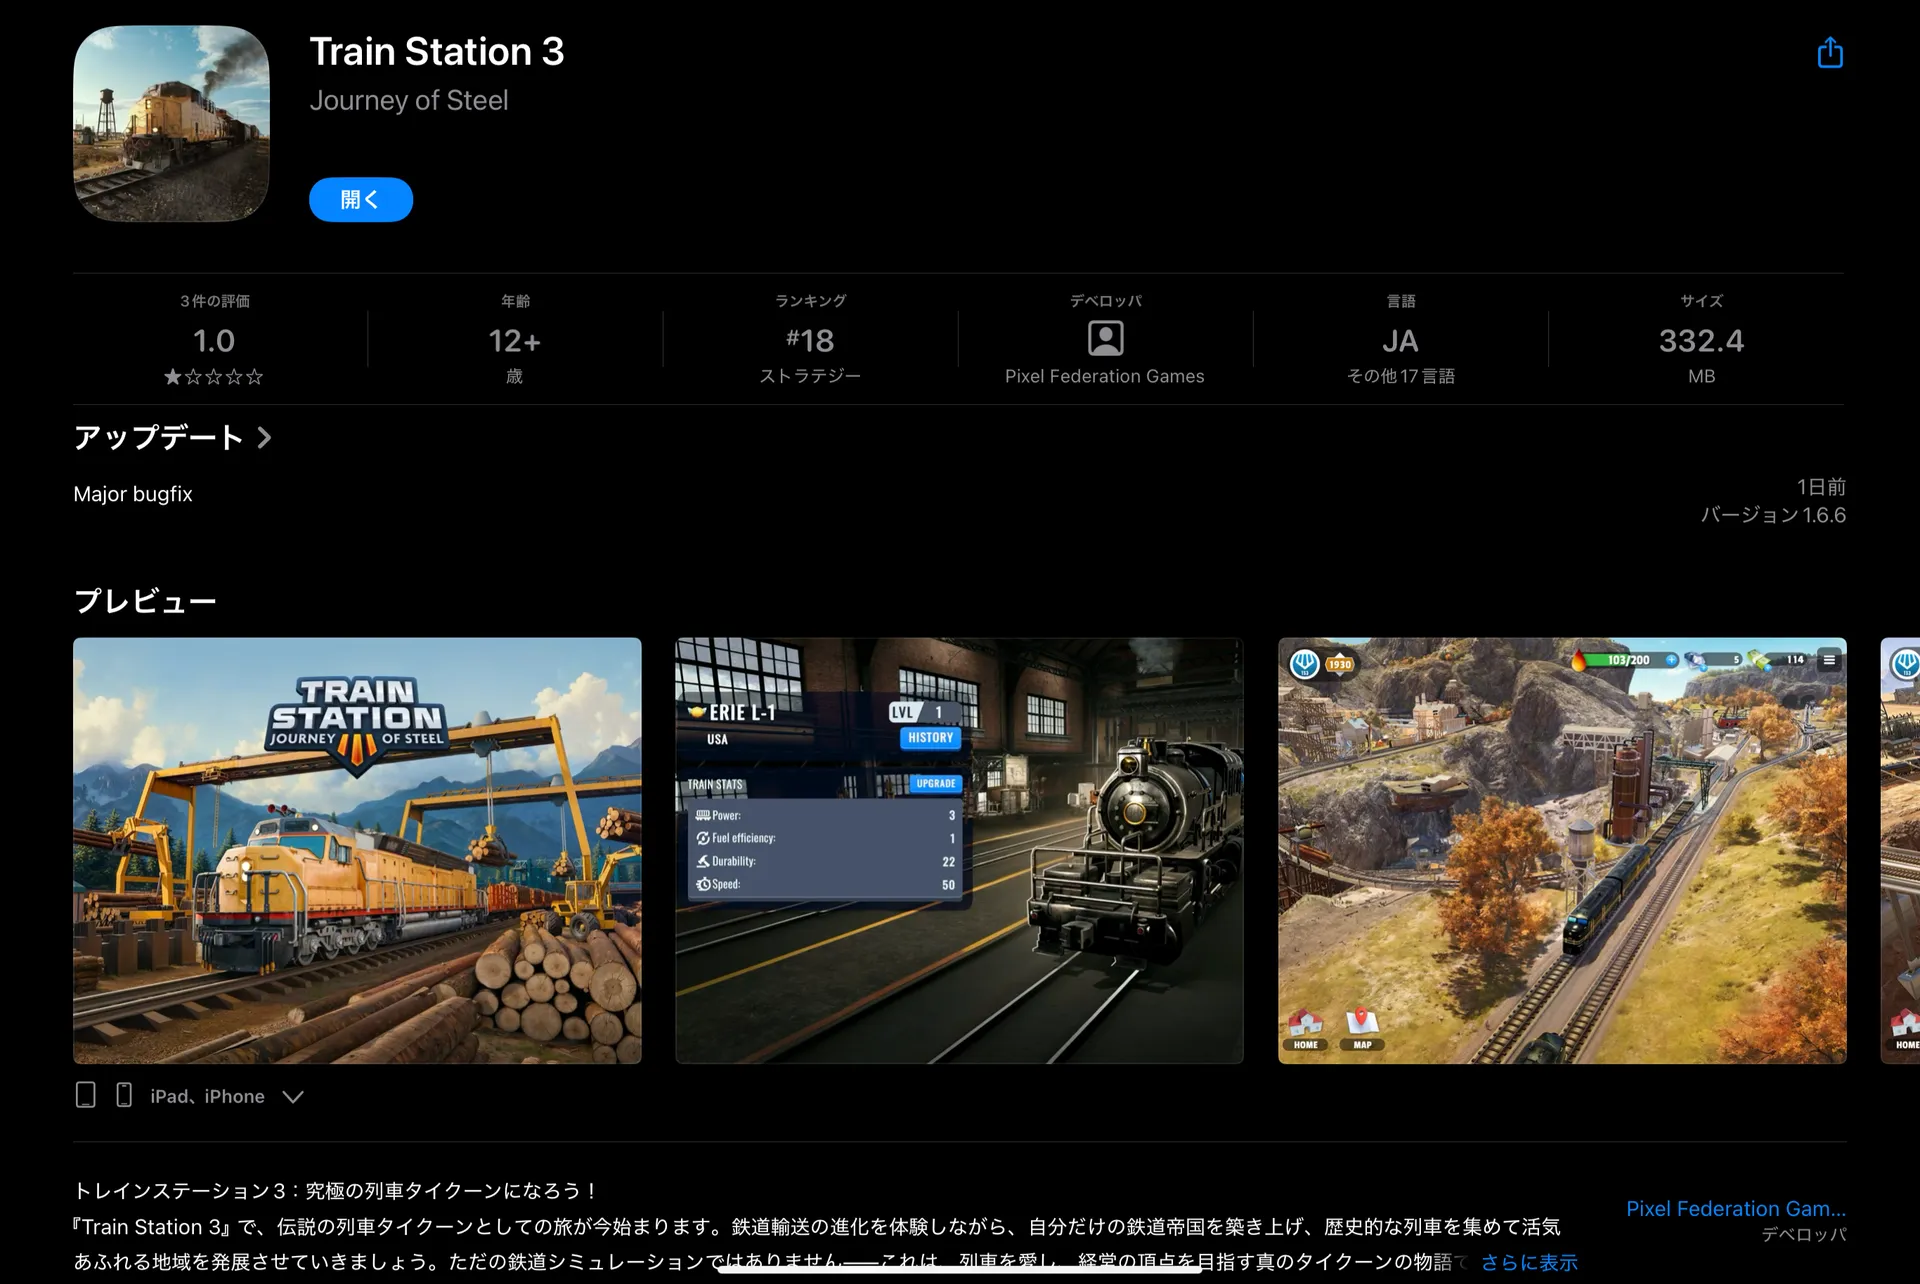This screenshot has width=1920, height=1284.
Task: Tap the プレビュー heading
Action: click(x=145, y=601)
